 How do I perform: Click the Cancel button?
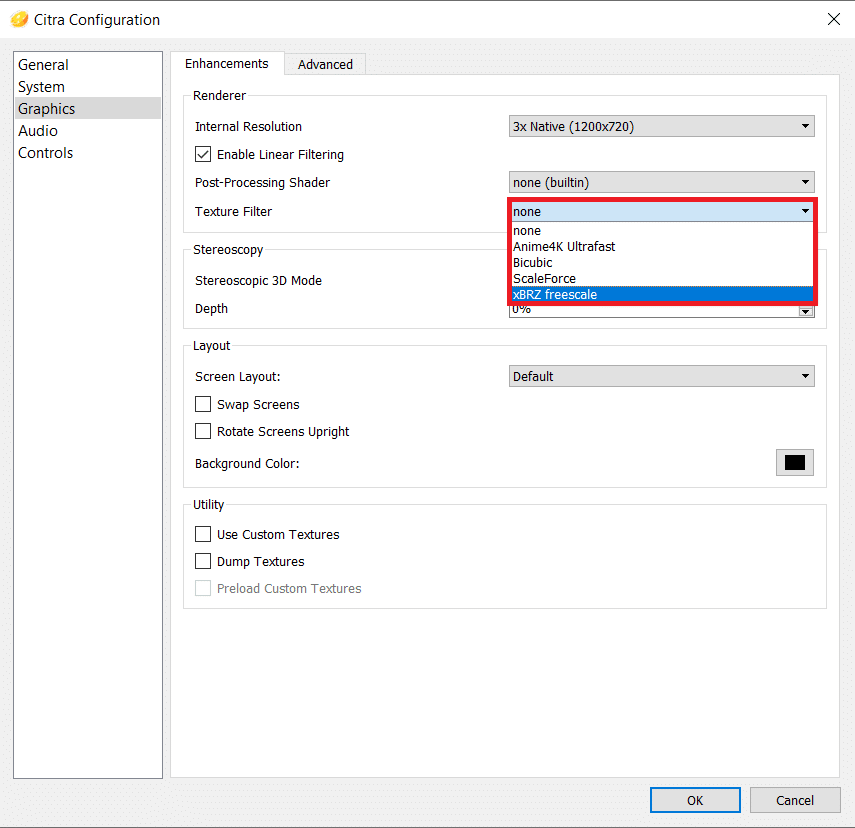coord(795,800)
